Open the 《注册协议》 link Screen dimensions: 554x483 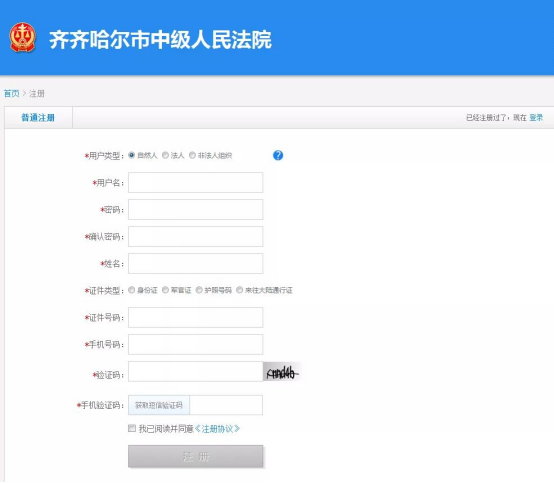217,429
